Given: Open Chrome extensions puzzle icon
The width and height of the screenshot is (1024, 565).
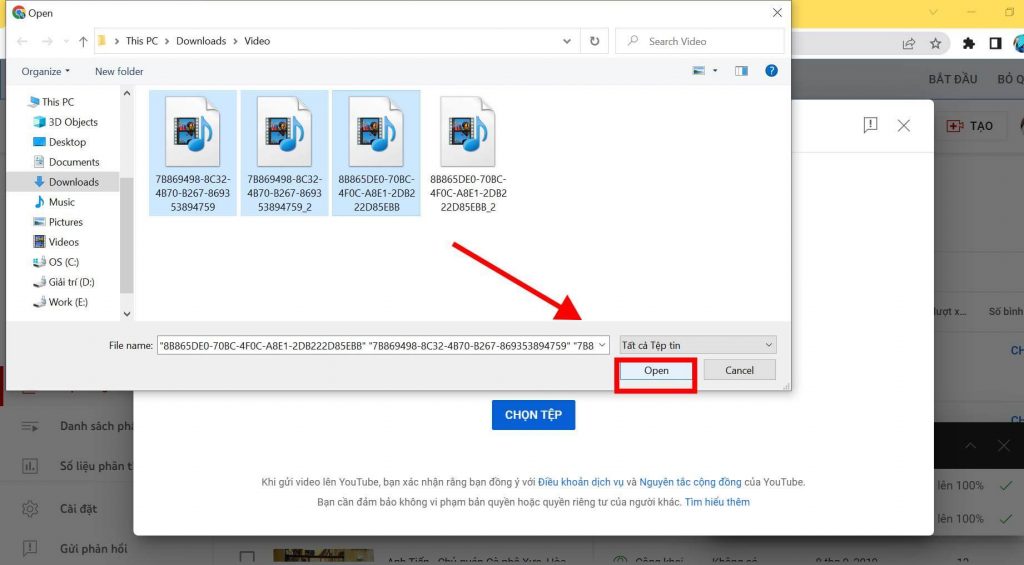Looking at the screenshot, I should pyautogui.click(x=968, y=43).
